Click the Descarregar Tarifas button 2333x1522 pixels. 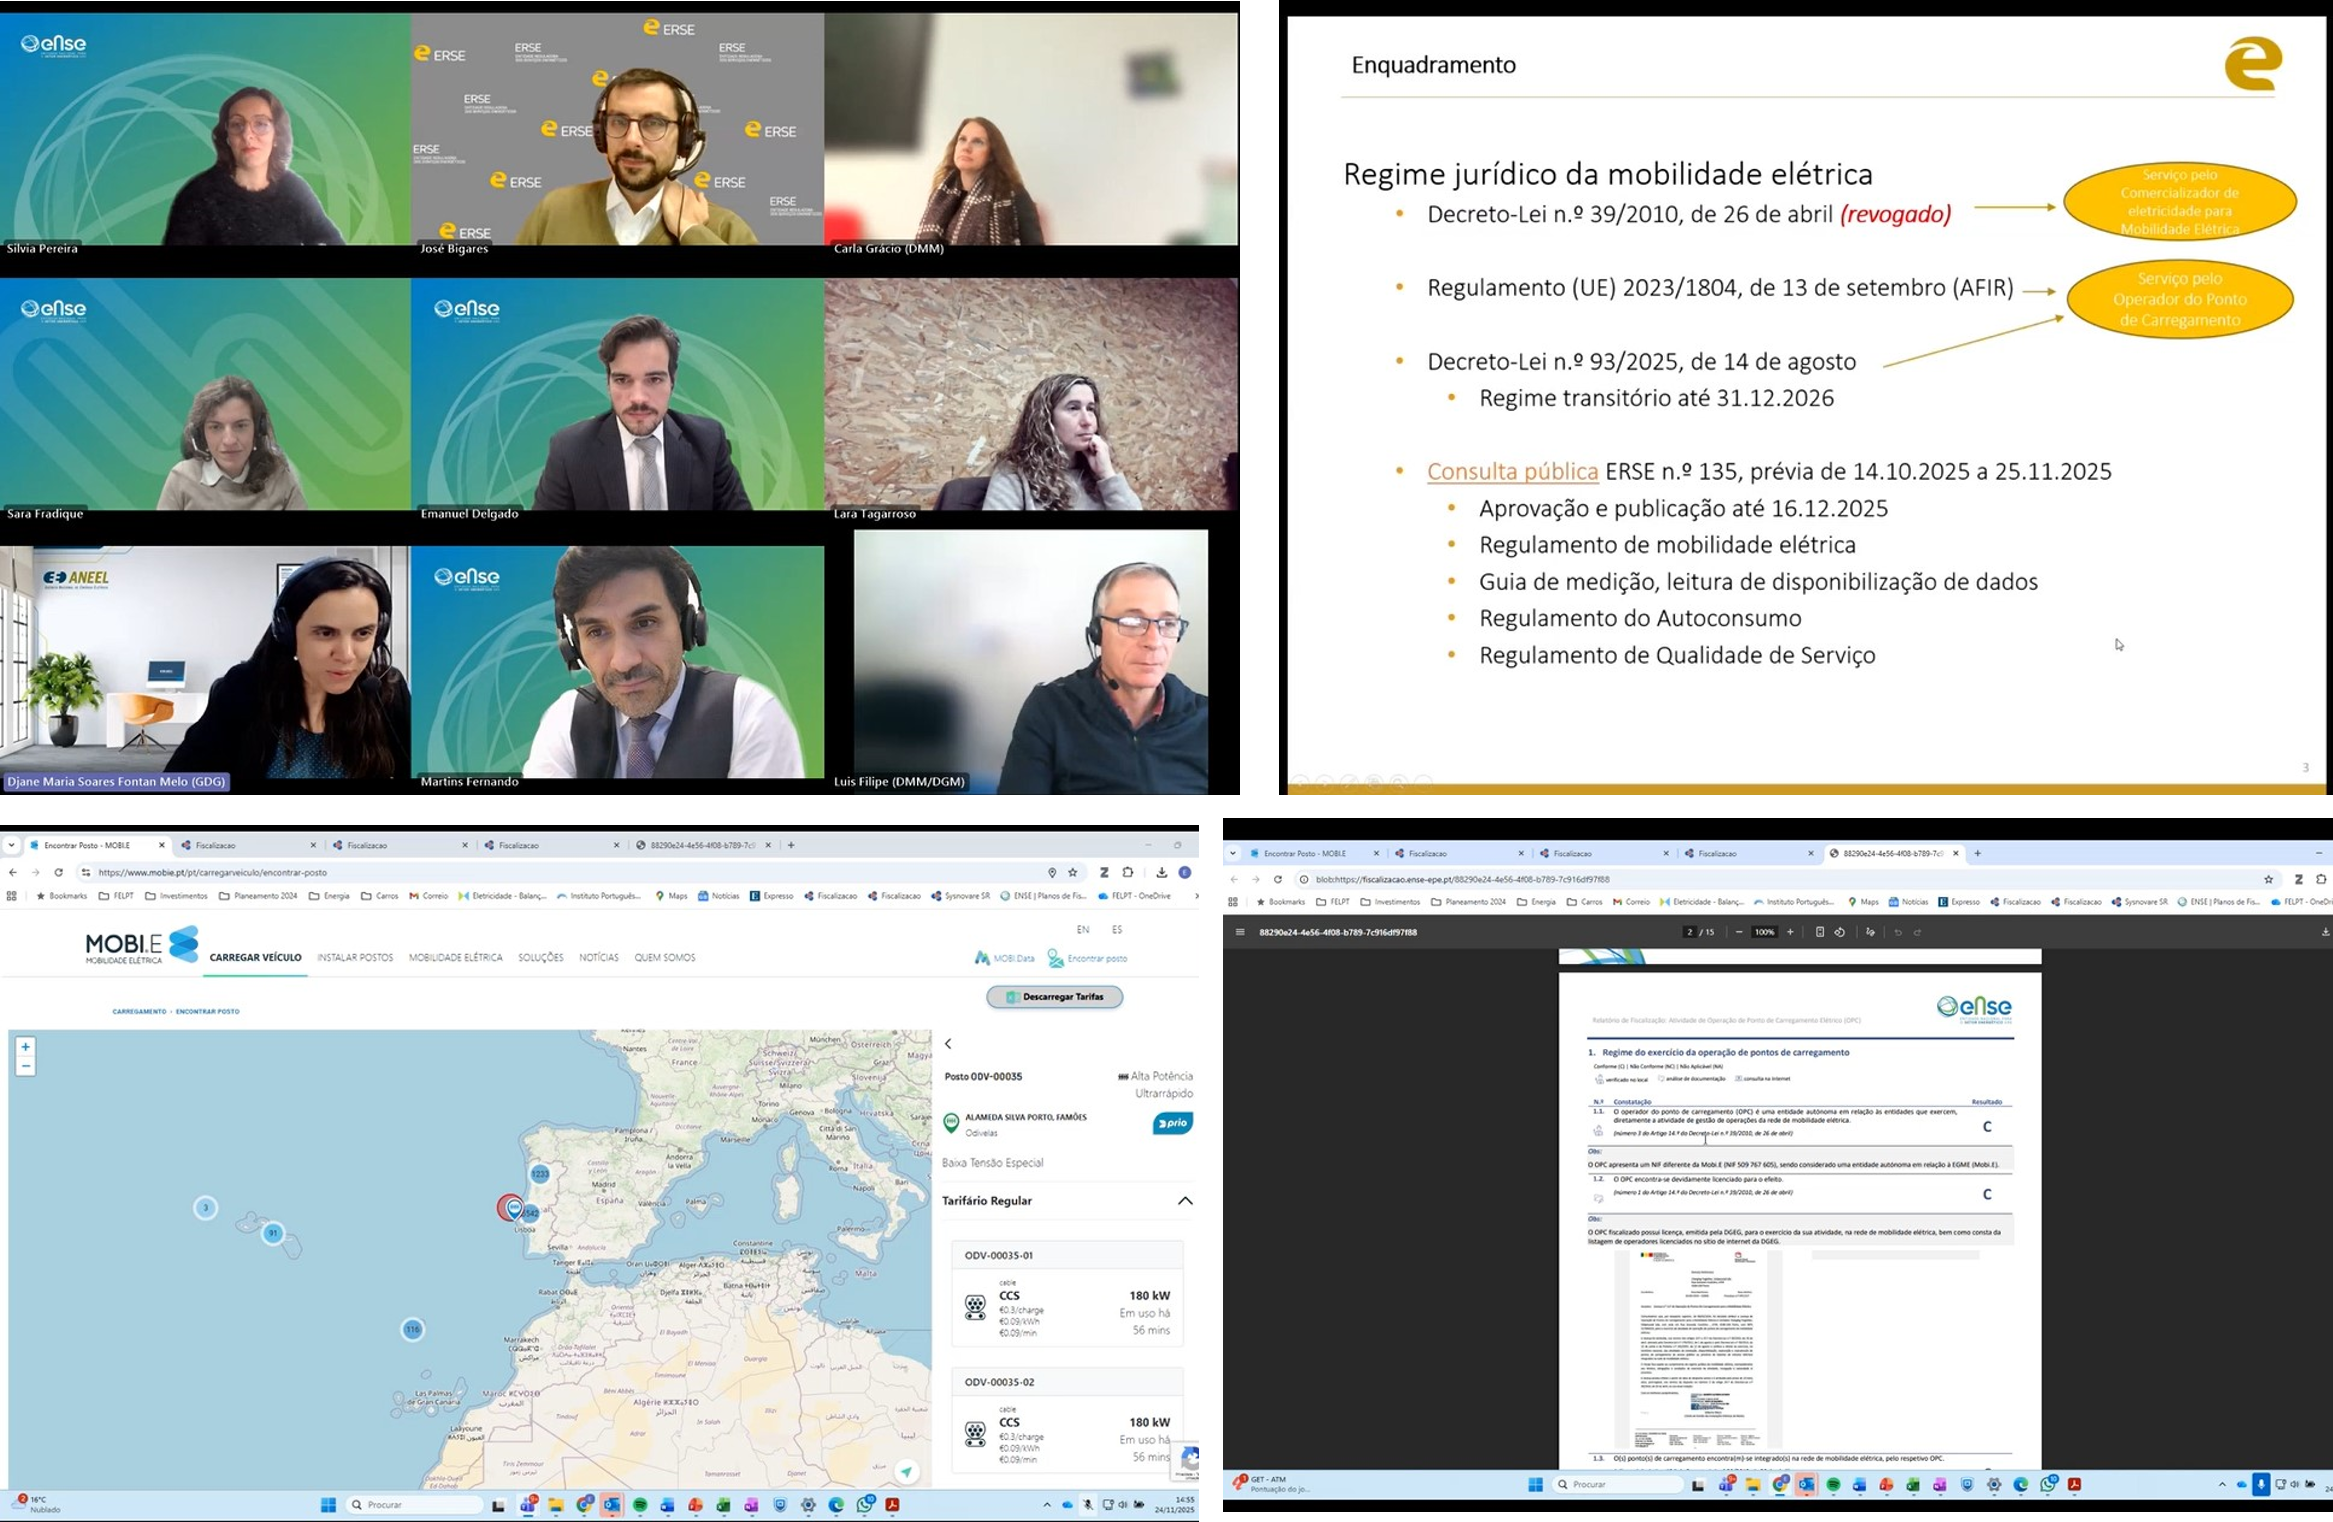pos(1054,996)
